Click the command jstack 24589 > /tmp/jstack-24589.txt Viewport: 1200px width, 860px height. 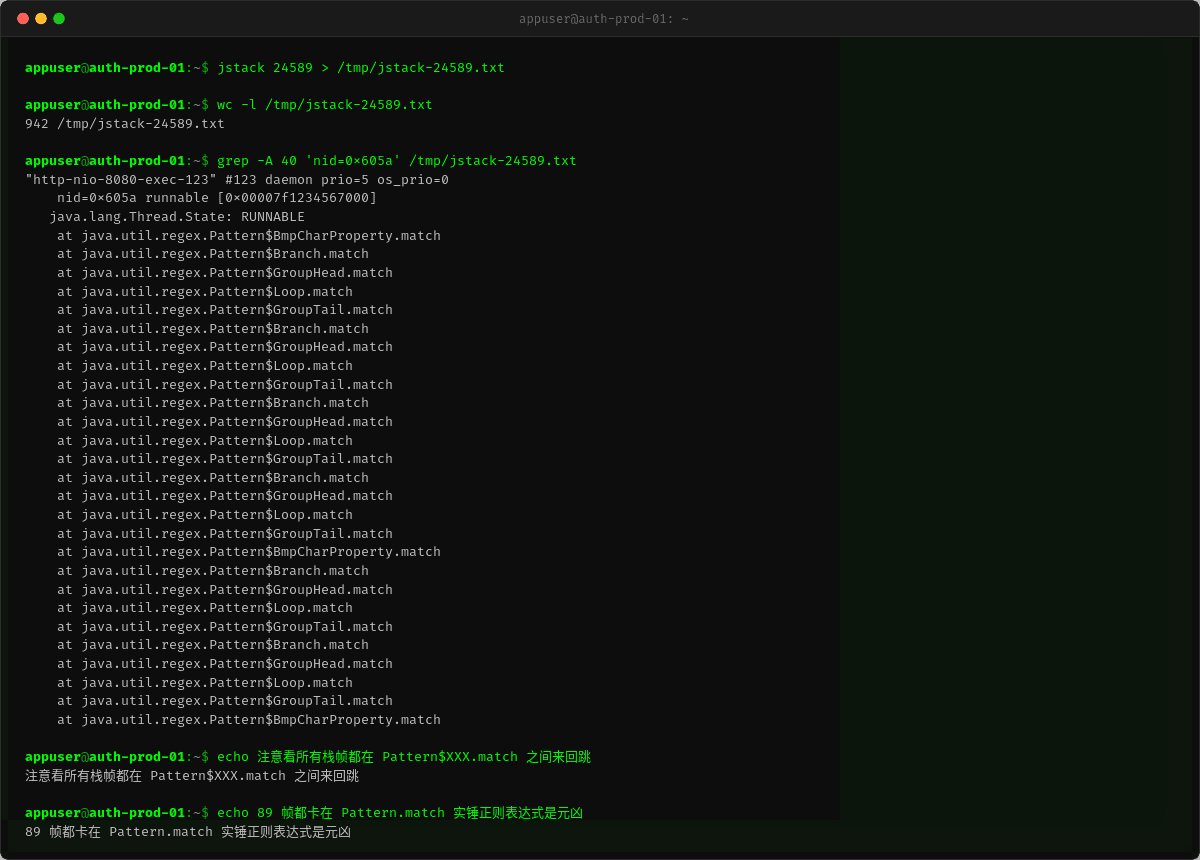(361, 68)
